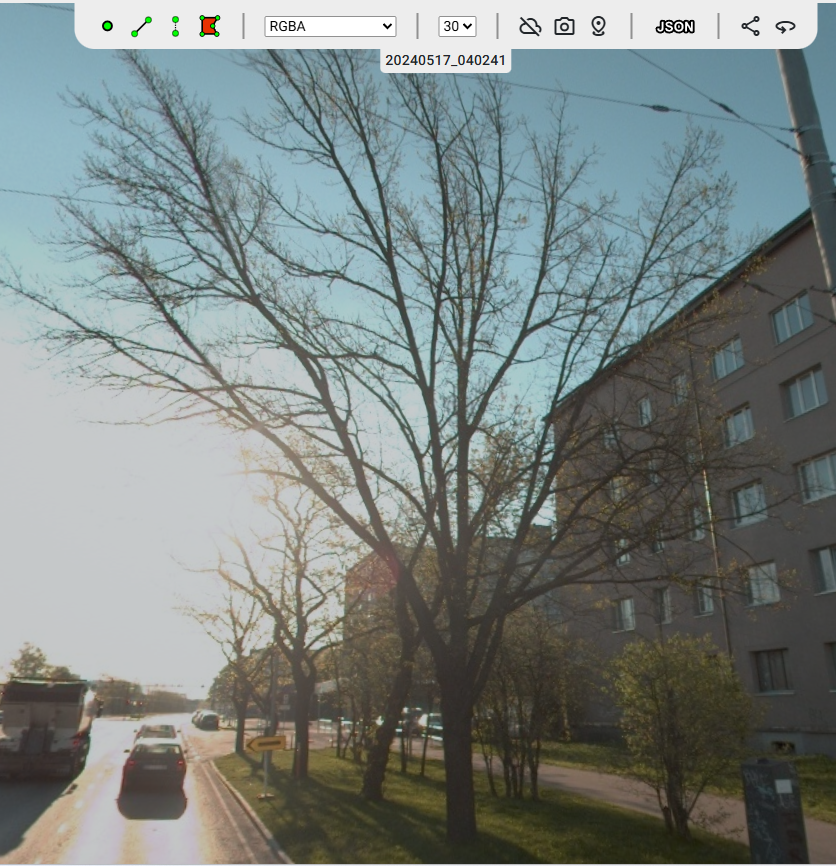
Task: Toggle the crossed-out cloud icon
Action: point(530,26)
